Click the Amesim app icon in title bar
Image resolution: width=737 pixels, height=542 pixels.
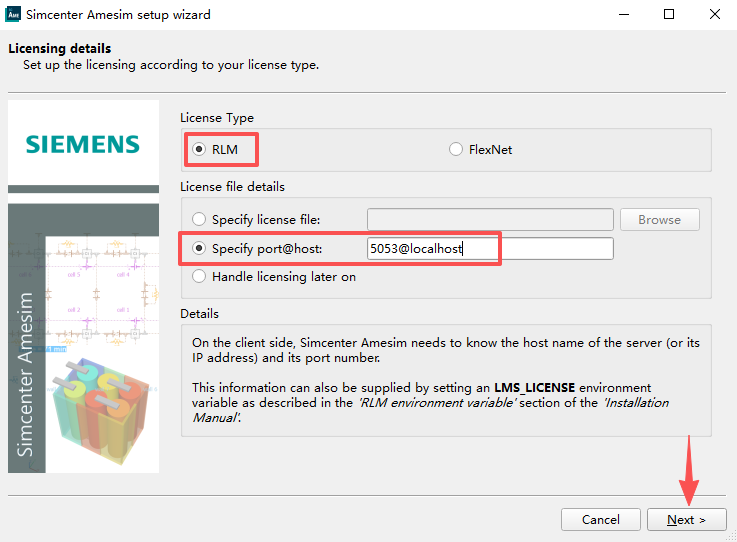[13, 14]
